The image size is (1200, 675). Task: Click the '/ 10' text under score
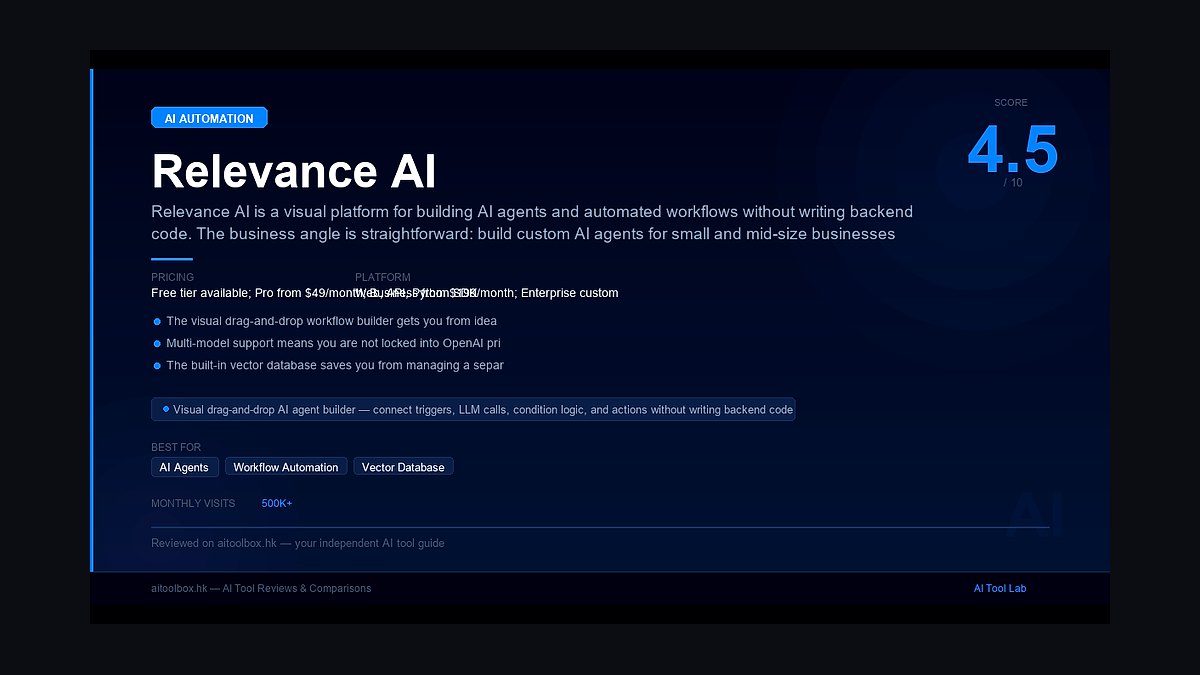coord(1013,183)
